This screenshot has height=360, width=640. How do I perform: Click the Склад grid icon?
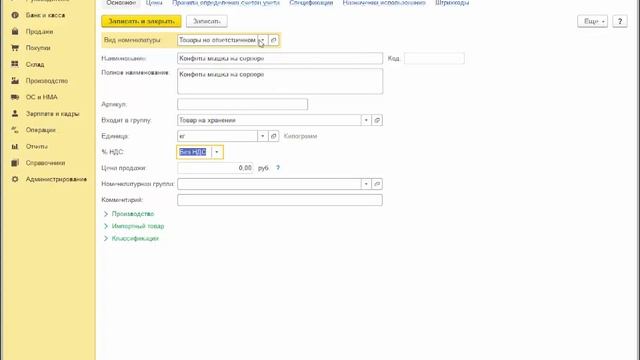pos(15,64)
